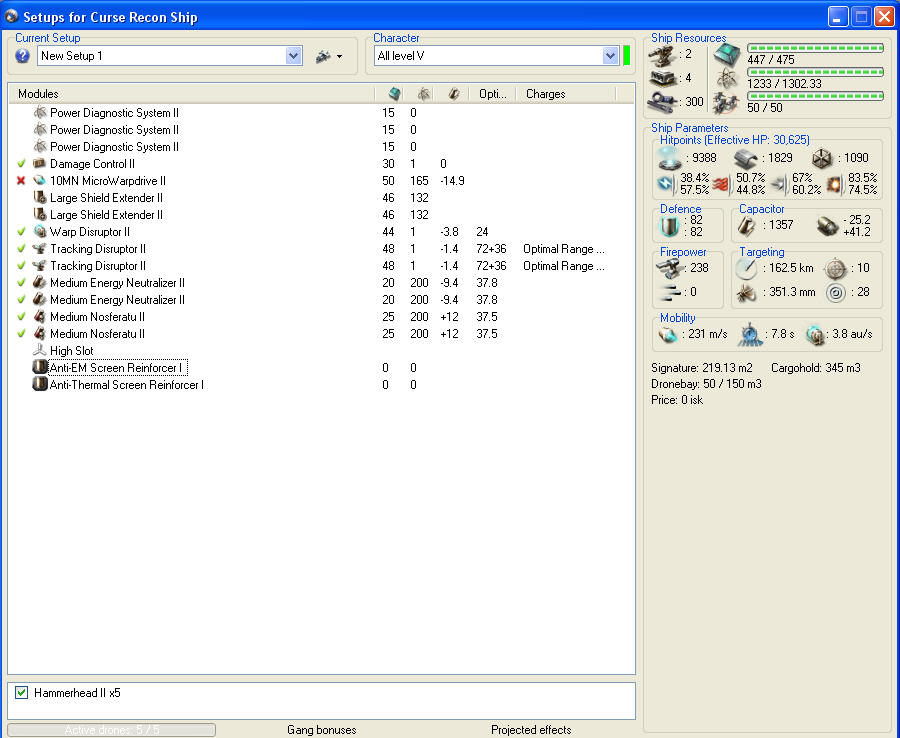Click the Dronebay: 50 / 150 m3 text
The width and height of the screenshot is (900, 738).
(706, 384)
